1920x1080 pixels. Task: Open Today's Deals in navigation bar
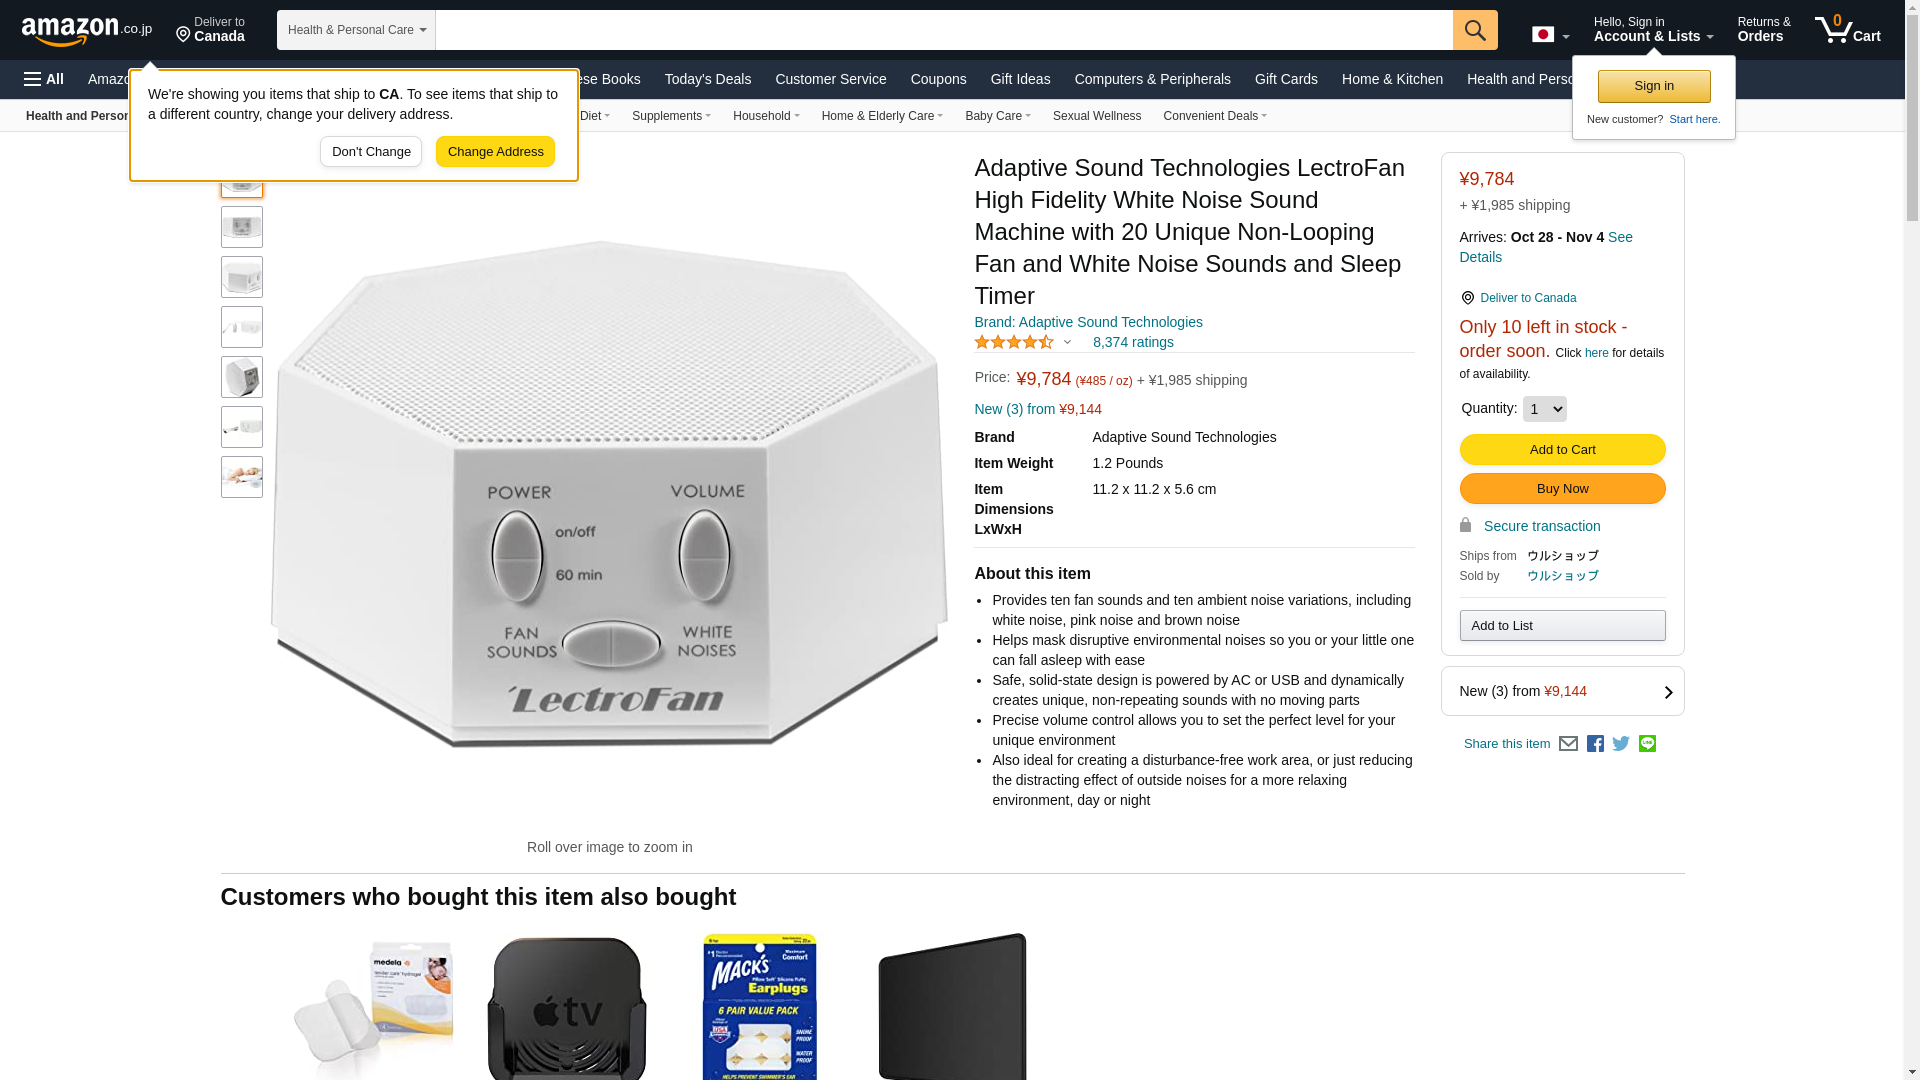707,79
